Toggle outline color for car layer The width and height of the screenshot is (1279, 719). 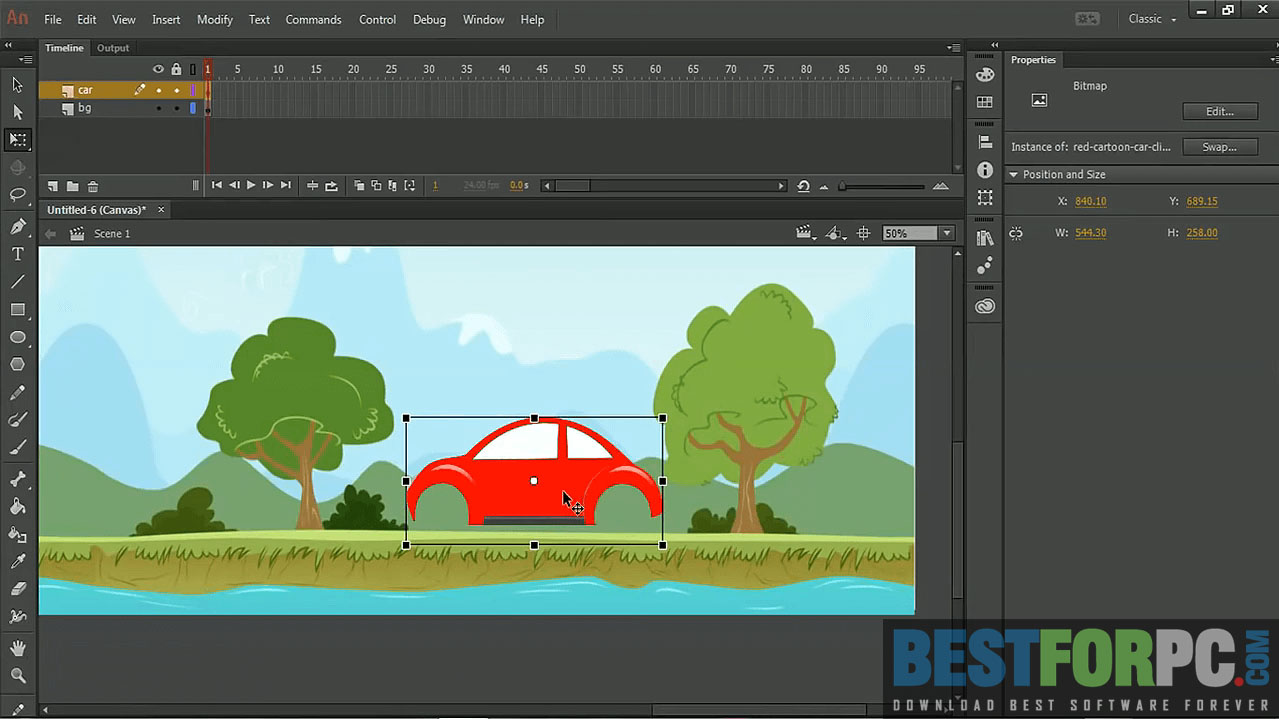pos(193,90)
